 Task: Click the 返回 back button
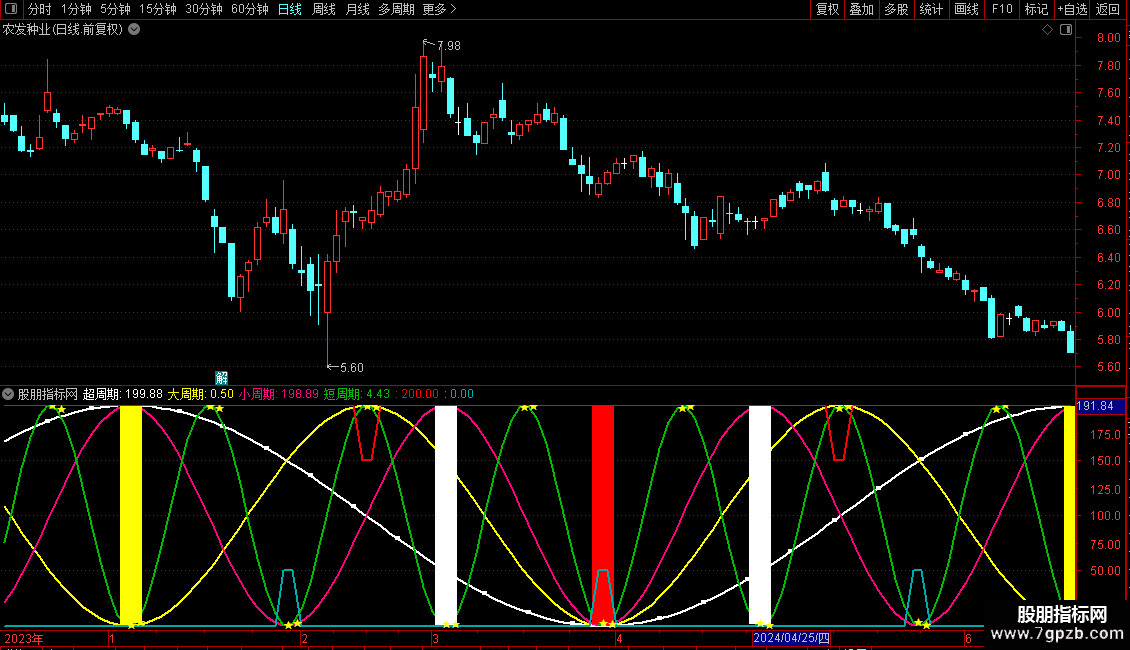pyautogui.click(x=1108, y=9)
